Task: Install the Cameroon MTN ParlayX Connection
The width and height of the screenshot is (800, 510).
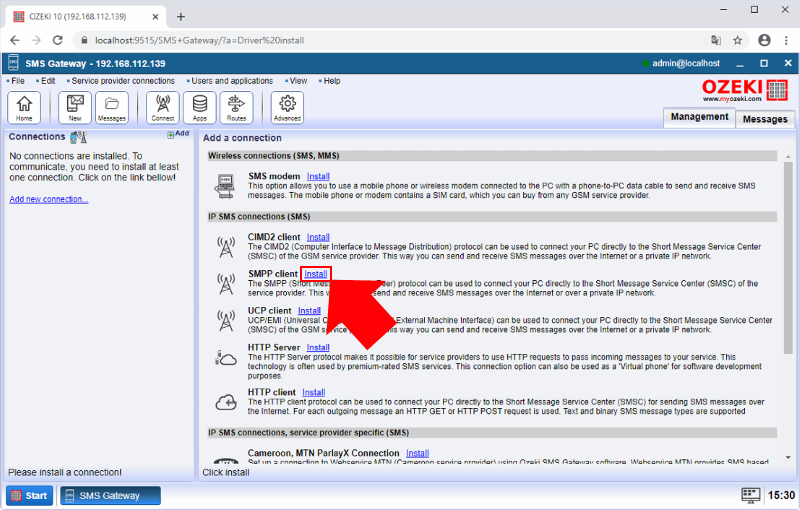Action: click(x=417, y=453)
